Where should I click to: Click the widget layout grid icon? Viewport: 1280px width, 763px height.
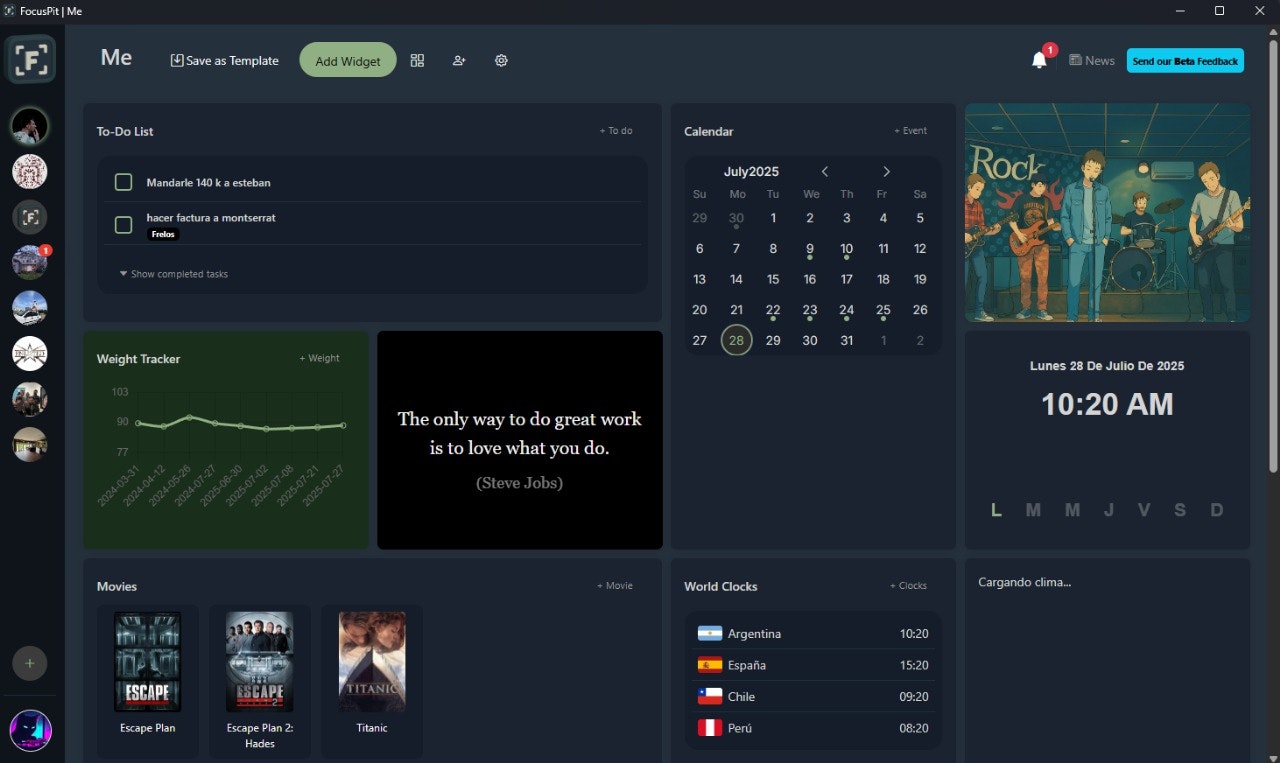pos(417,60)
